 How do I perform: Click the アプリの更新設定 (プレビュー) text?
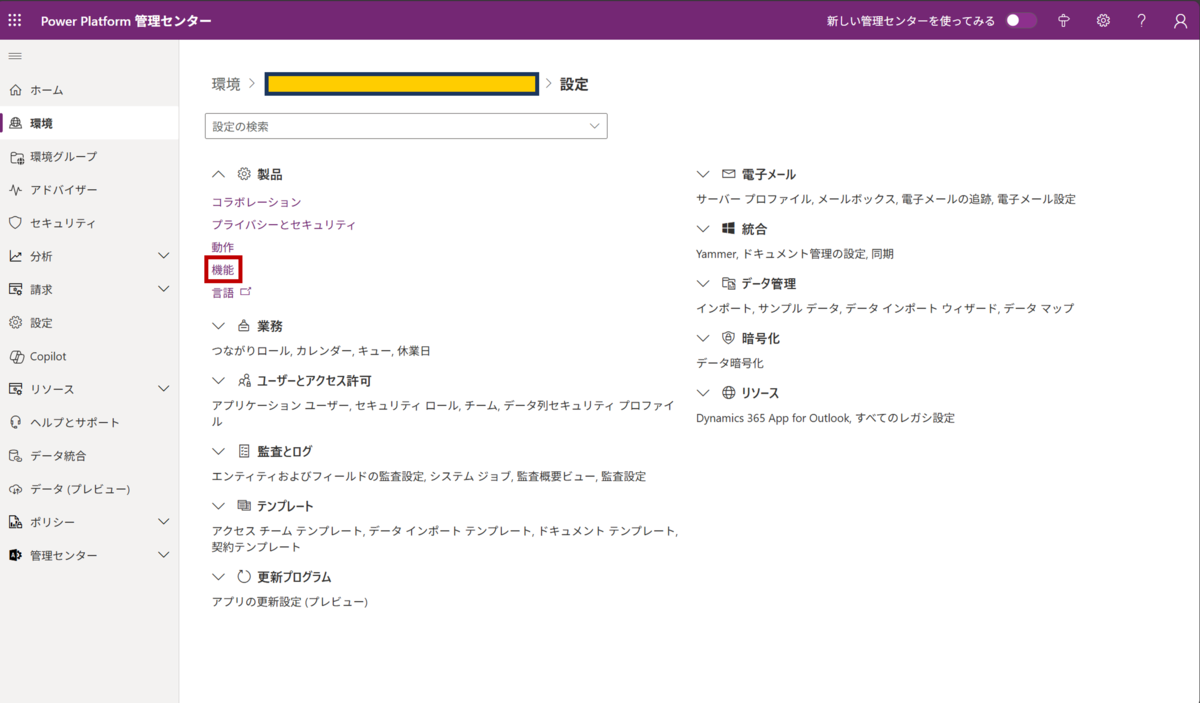(x=290, y=602)
